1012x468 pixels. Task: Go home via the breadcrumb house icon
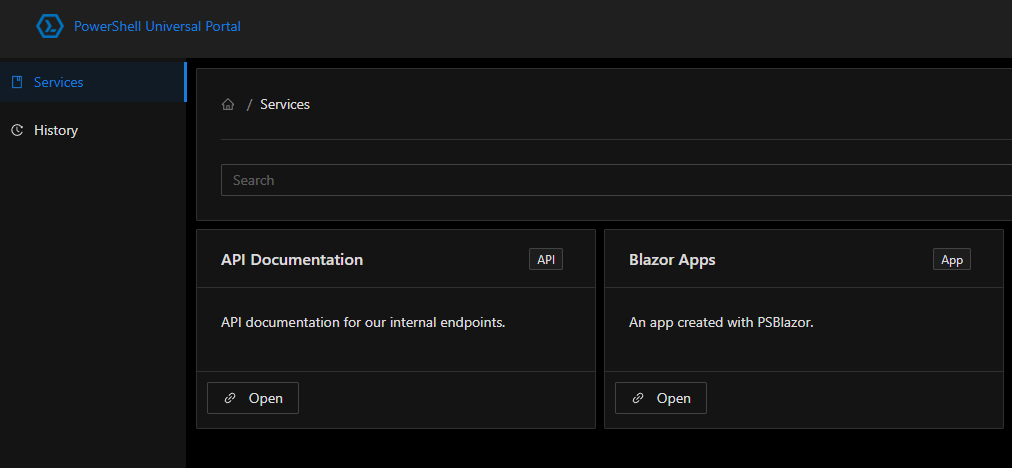tap(228, 105)
